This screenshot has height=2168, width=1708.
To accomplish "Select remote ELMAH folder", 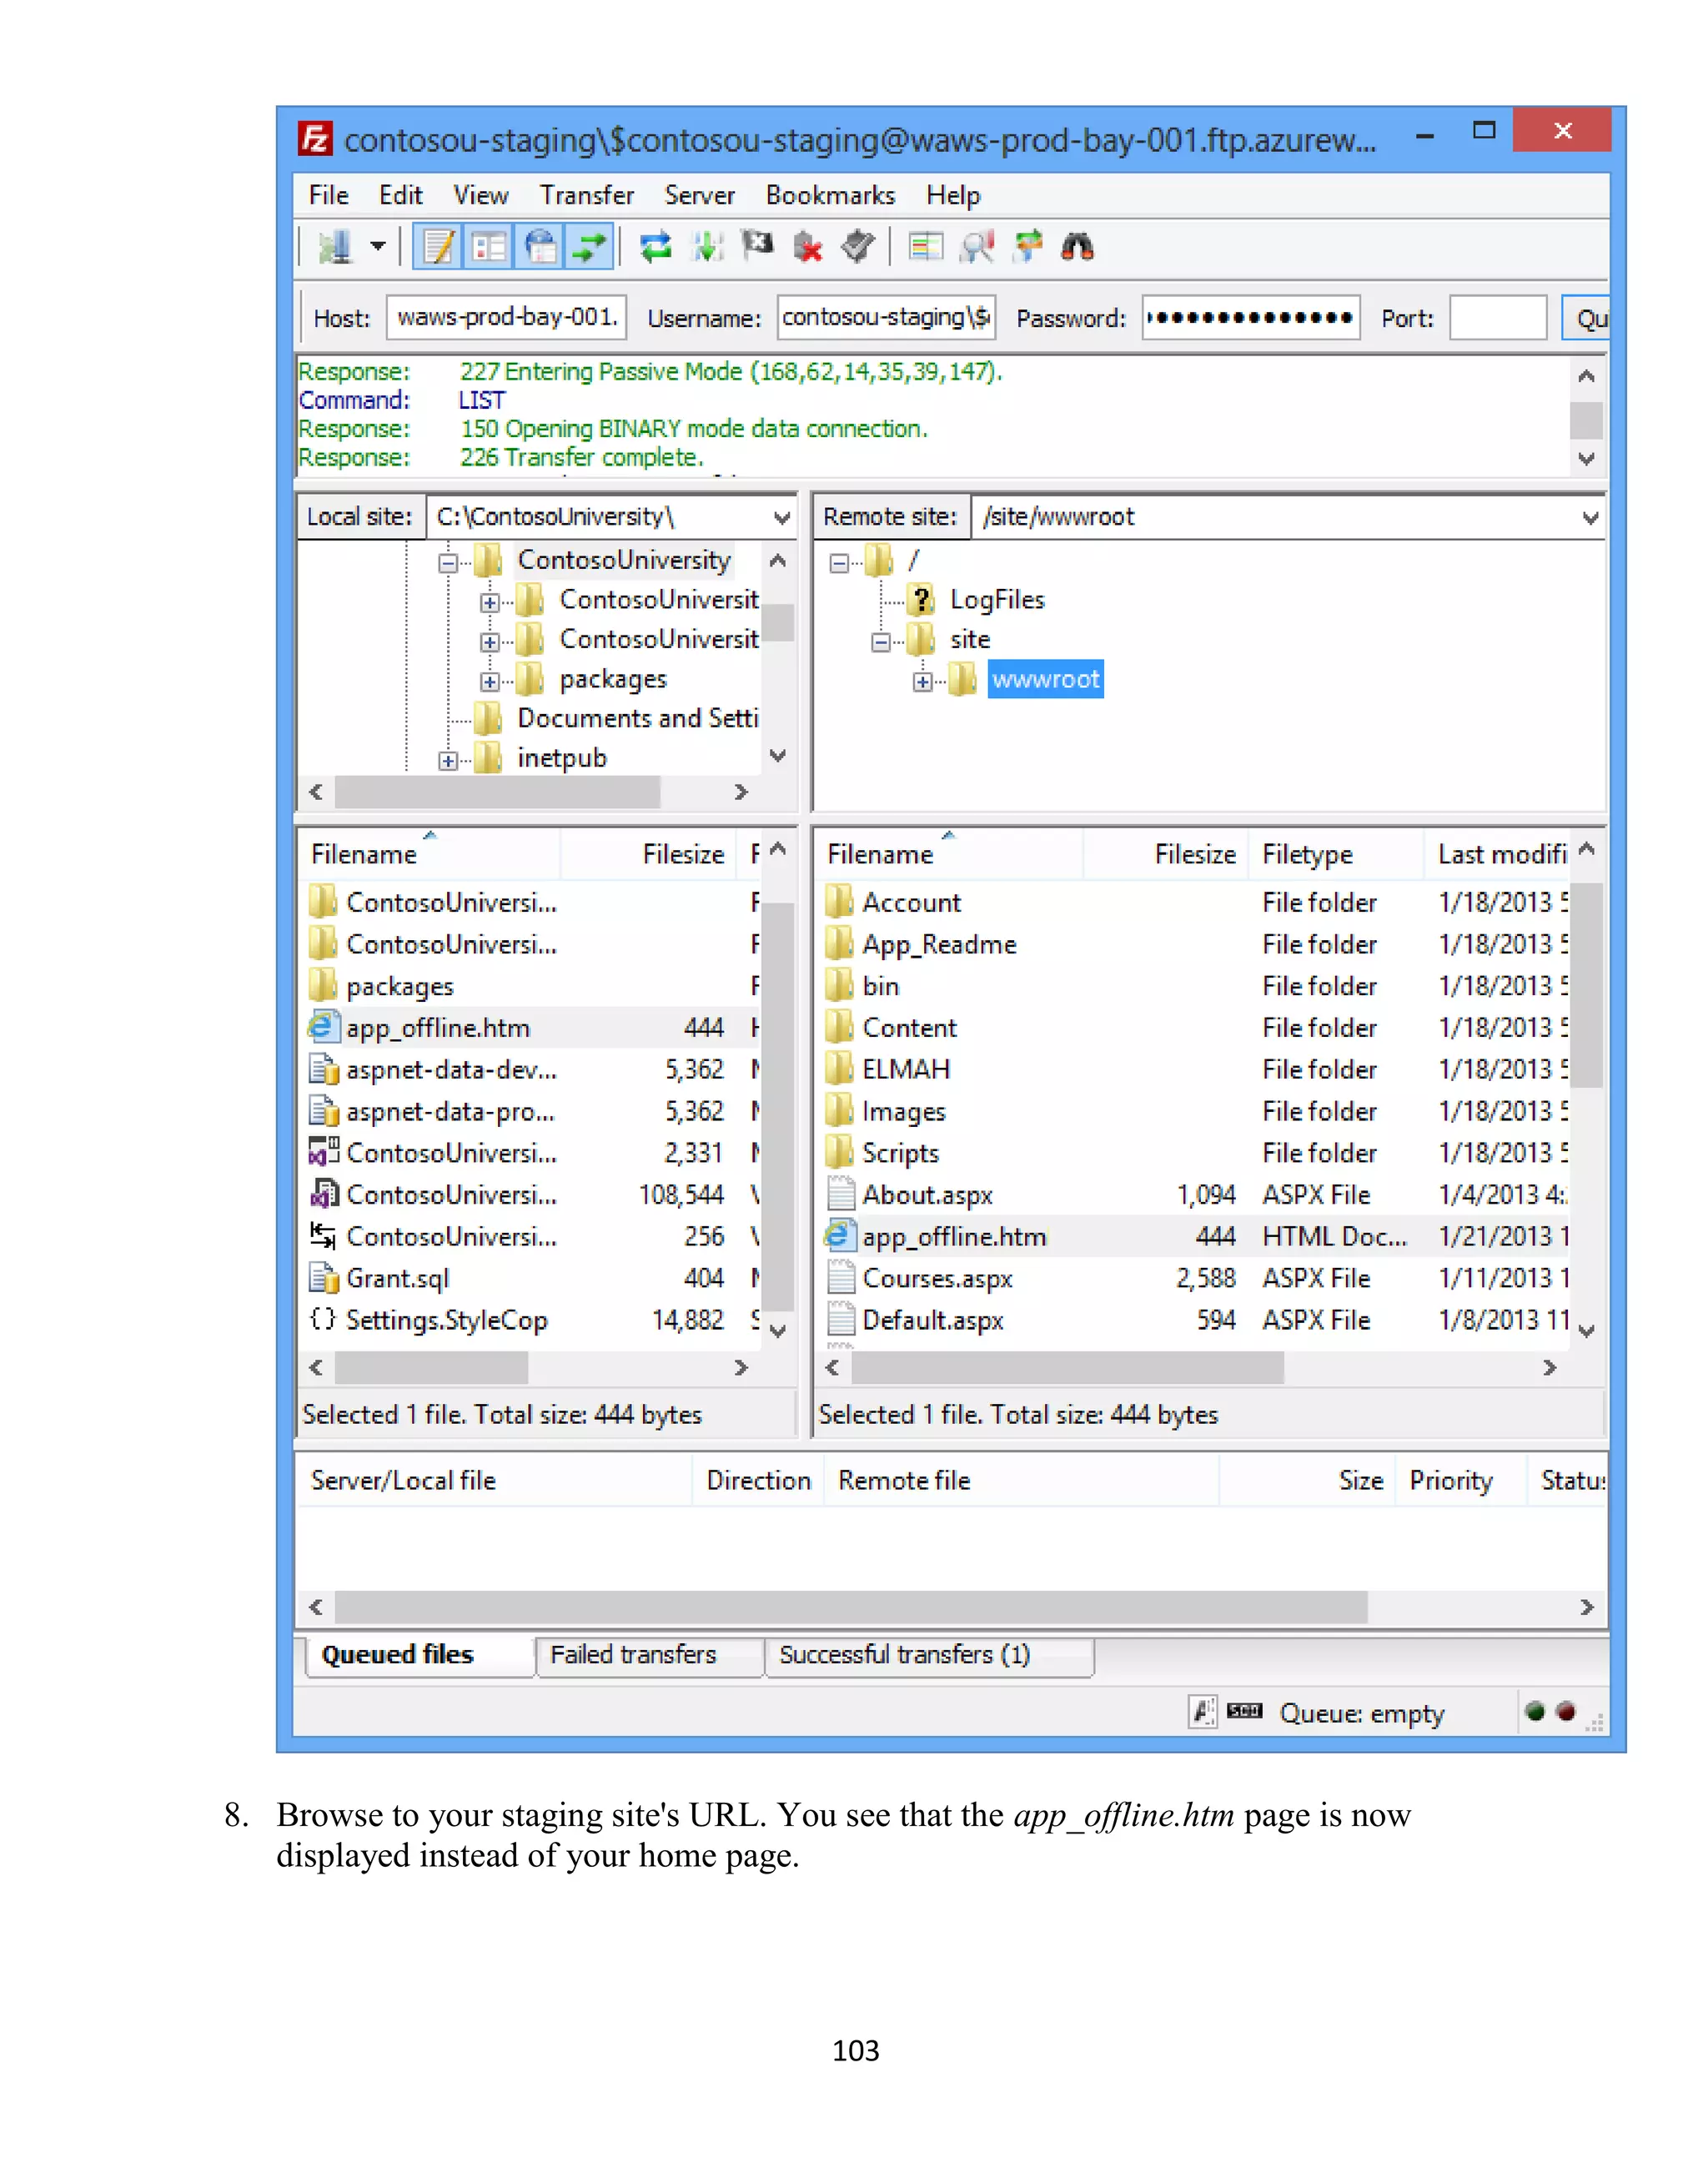I will click(x=1194, y=1070).
